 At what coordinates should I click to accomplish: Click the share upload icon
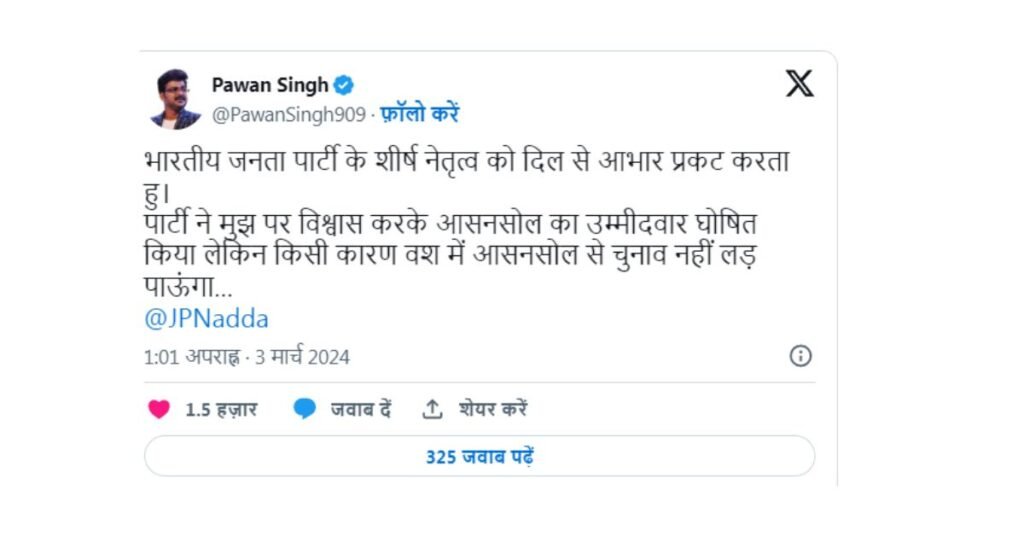click(x=432, y=409)
